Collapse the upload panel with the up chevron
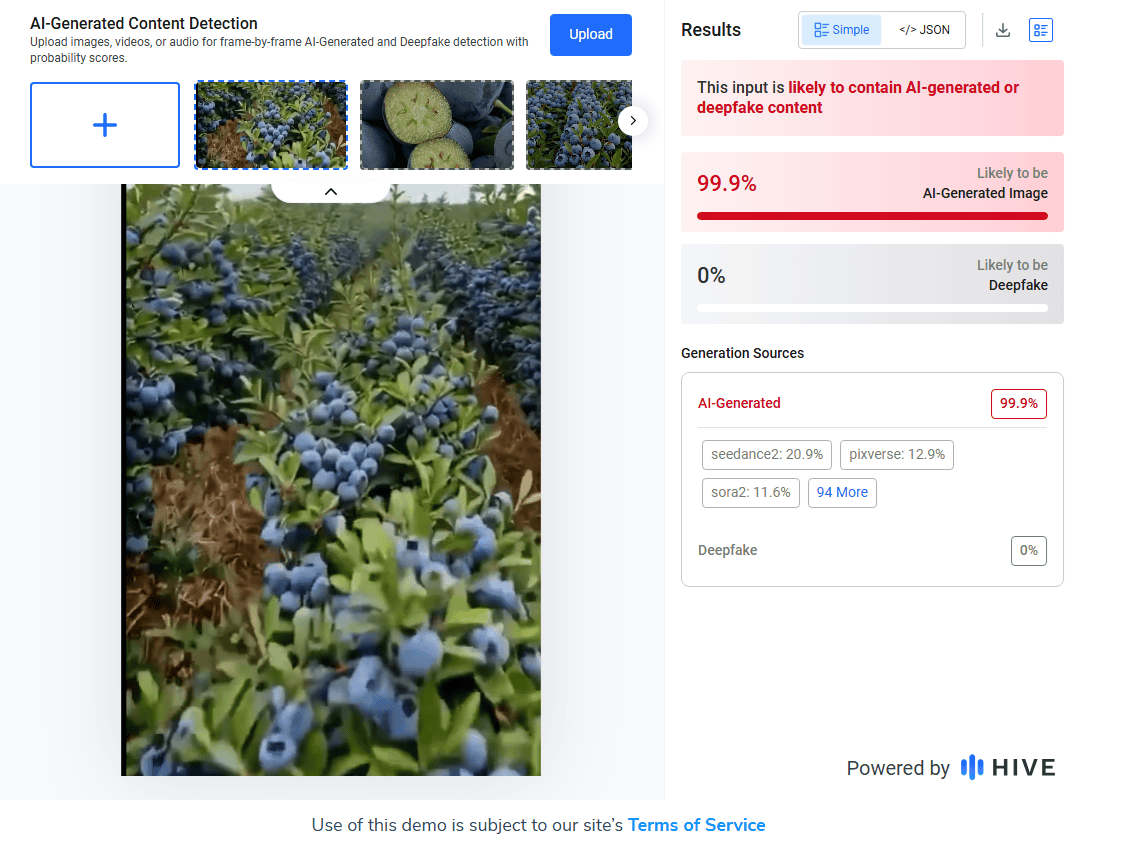 tap(331, 191)
